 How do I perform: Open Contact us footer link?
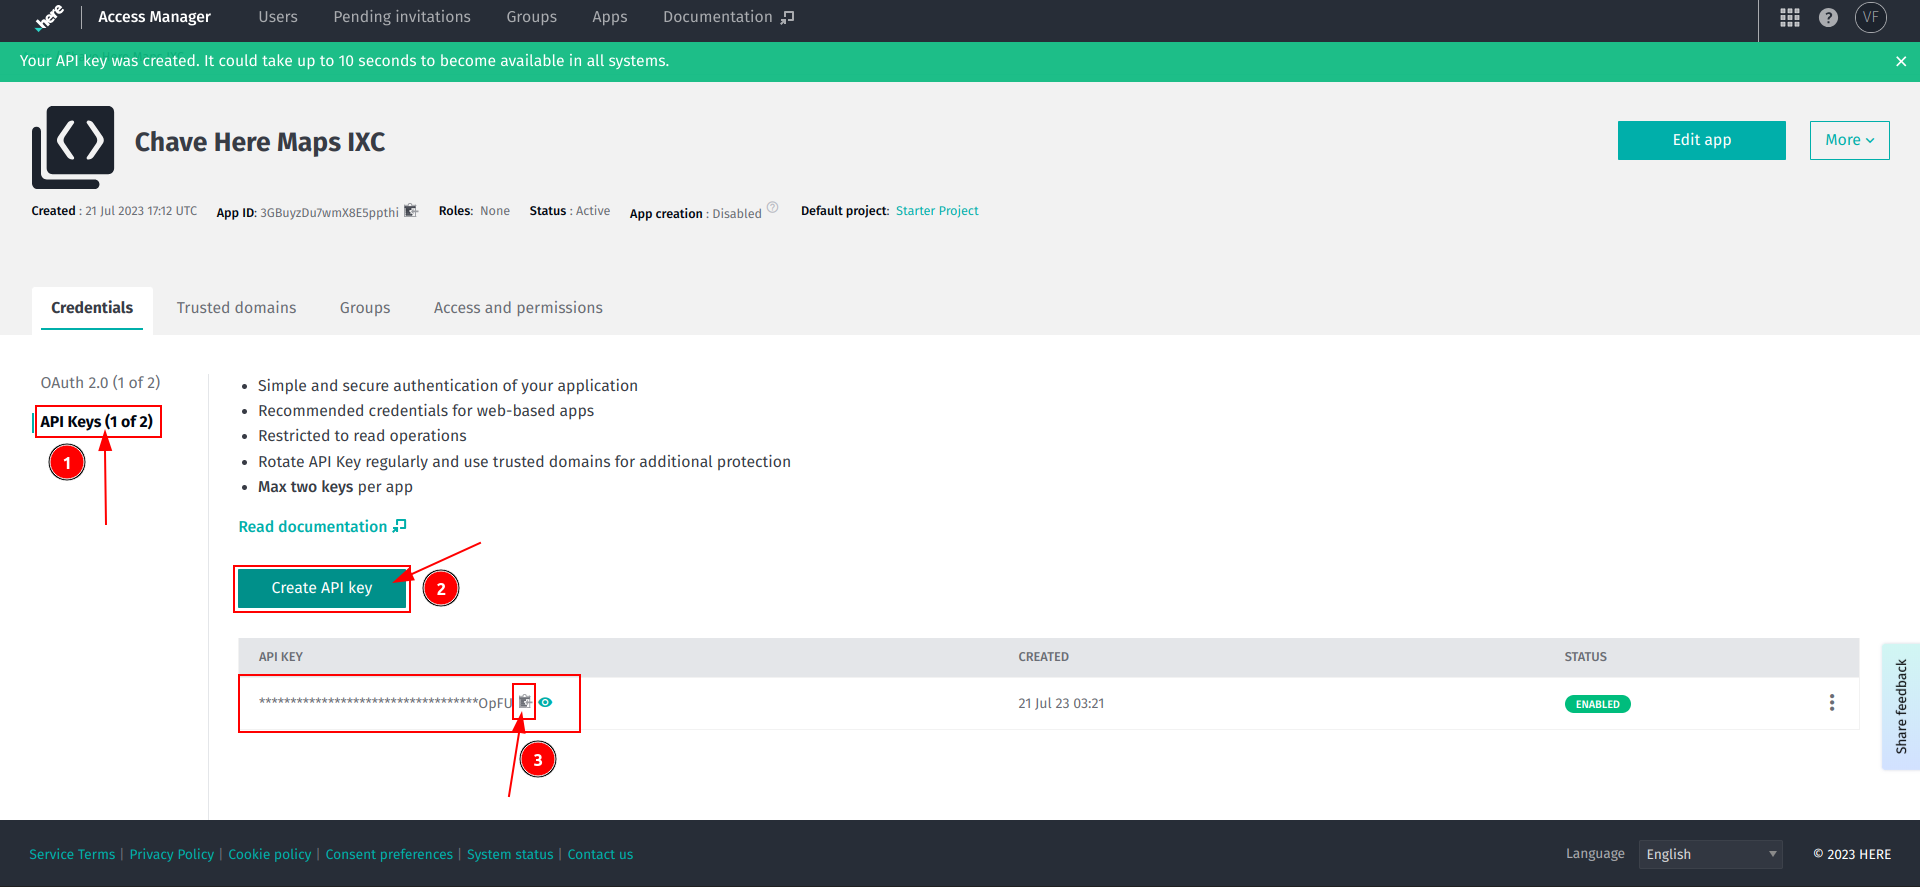600,854
